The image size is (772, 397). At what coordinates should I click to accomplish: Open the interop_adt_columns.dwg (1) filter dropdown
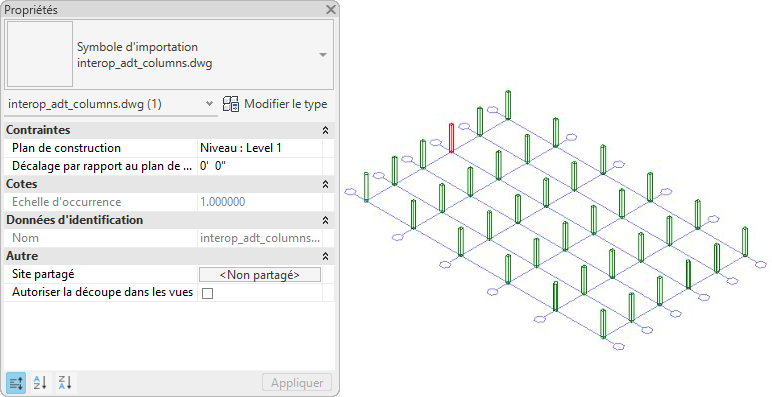tap(111, 104)
